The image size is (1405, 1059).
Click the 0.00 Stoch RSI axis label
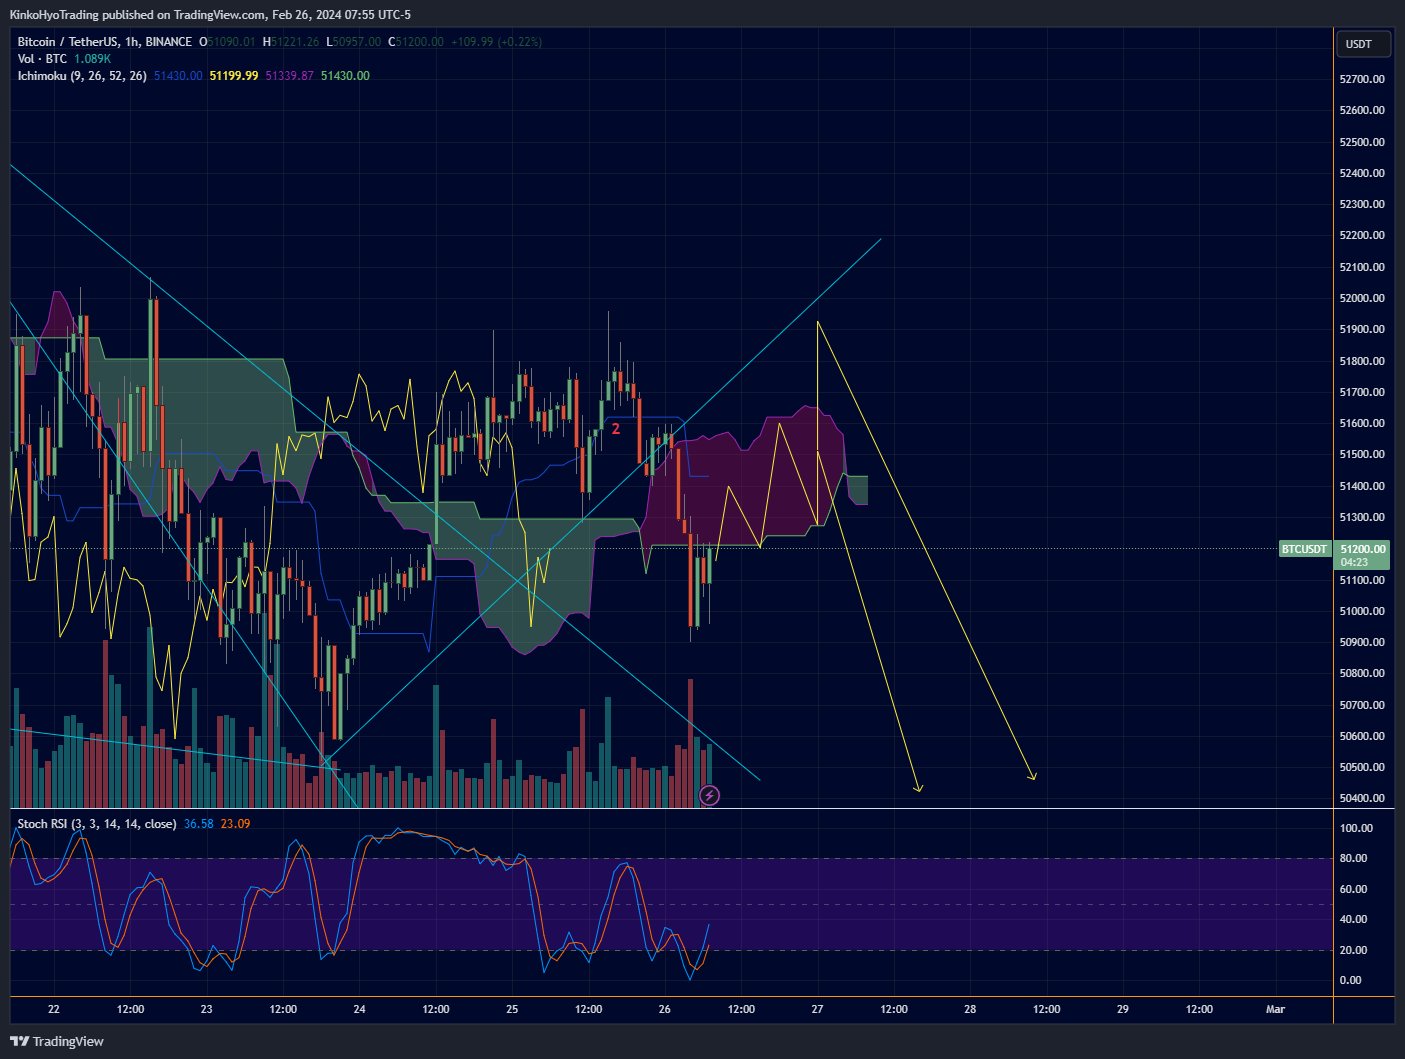click(x=1350, y=980)
